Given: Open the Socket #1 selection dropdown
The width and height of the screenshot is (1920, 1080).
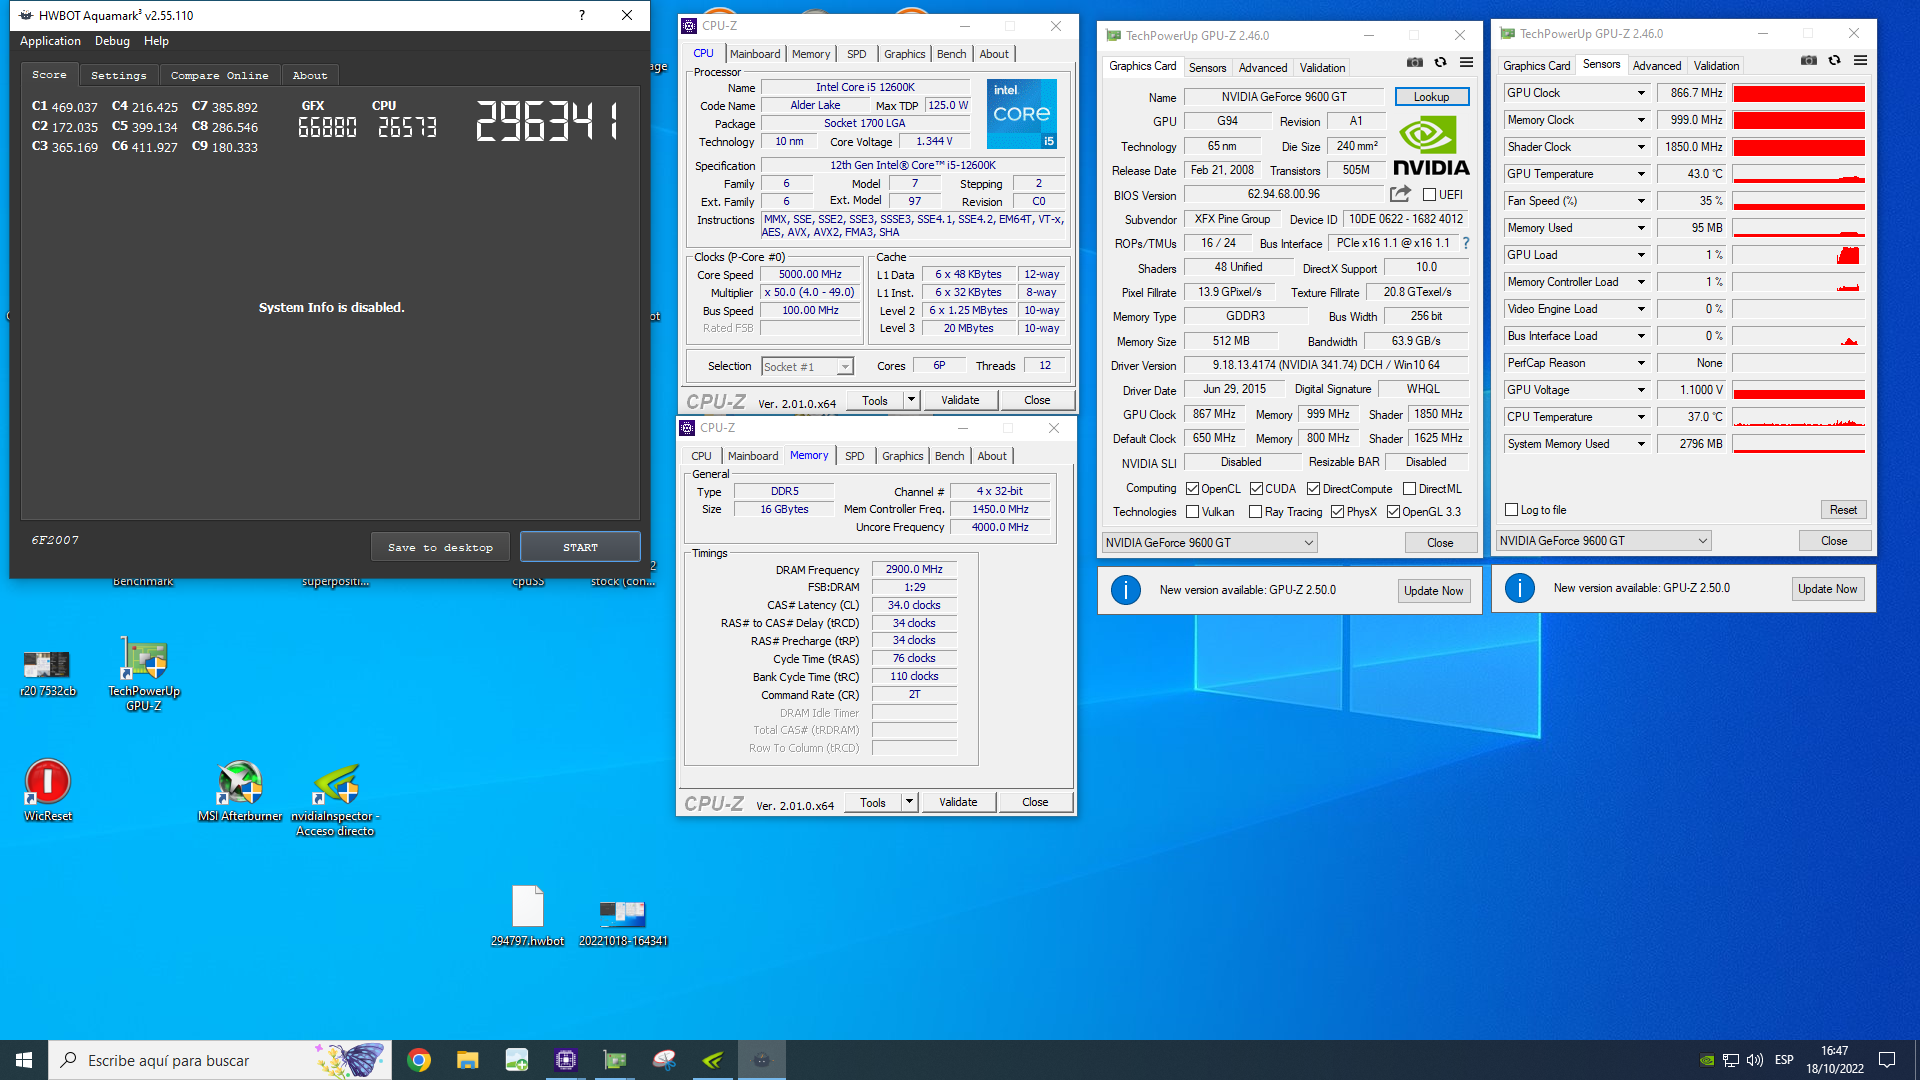Looking at the screenshot, I should pyautogui.click(x=807, y=367).
